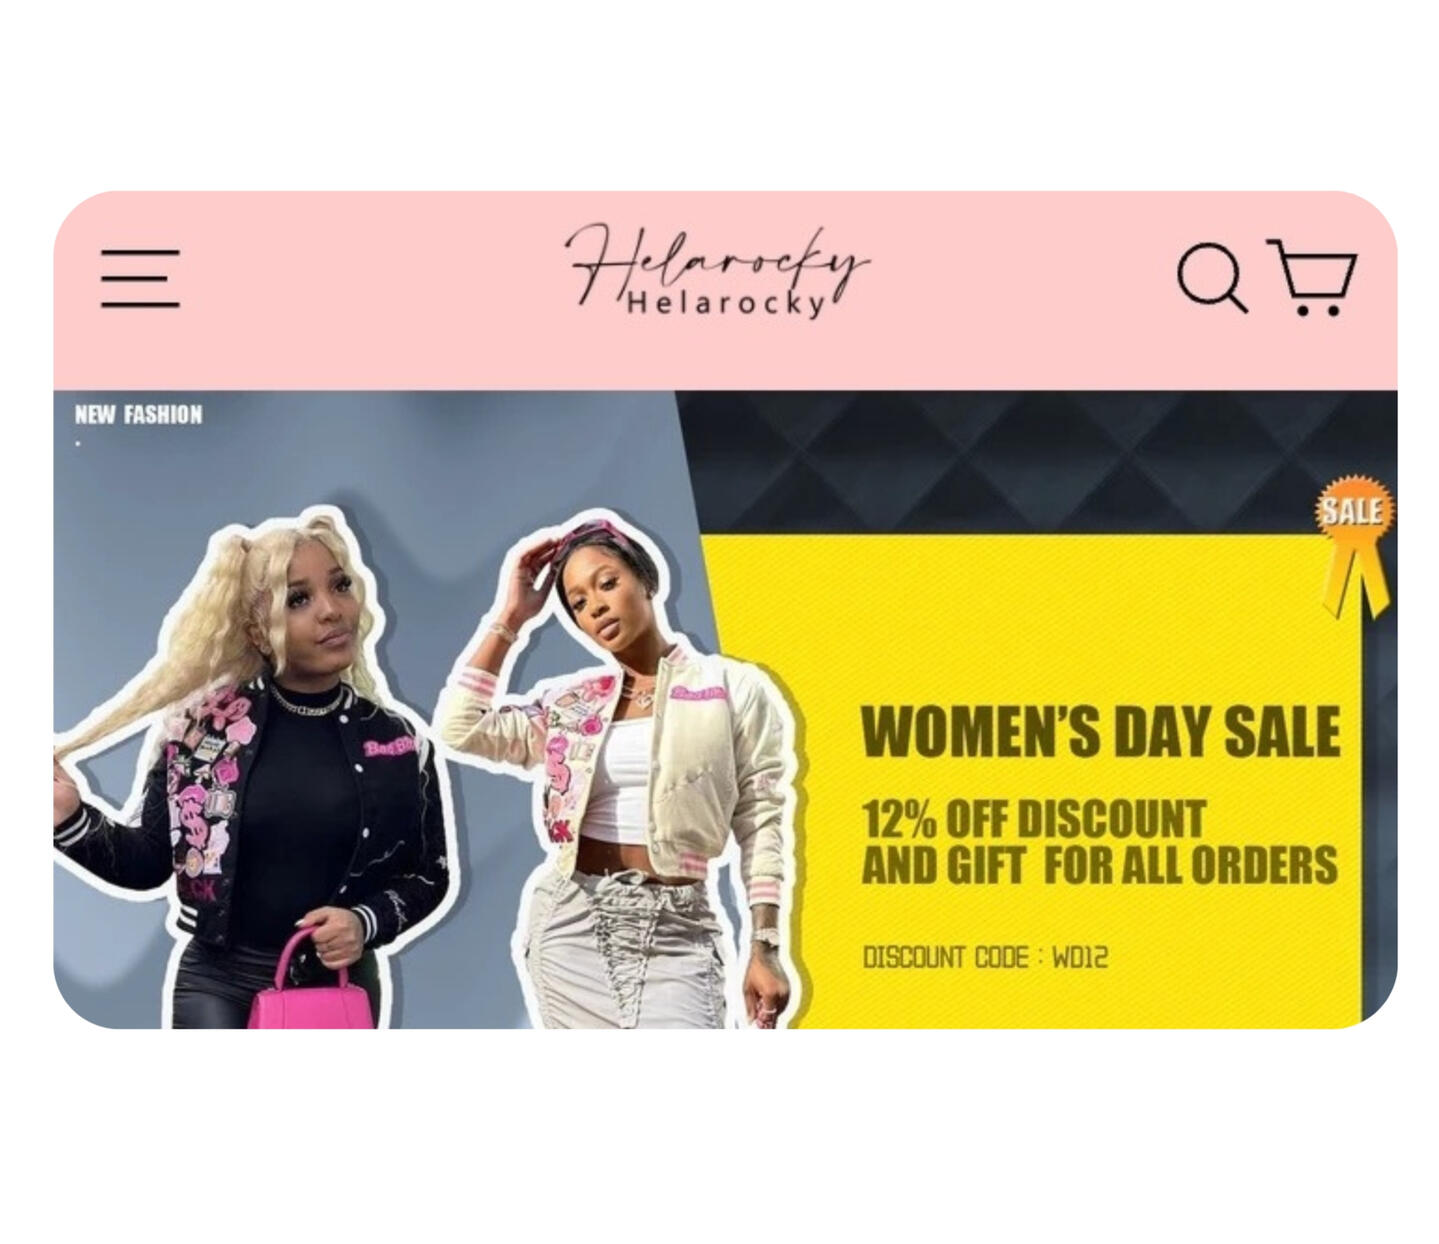Click the 12% OFF DISCOUNT text

tap(1034, 819)
